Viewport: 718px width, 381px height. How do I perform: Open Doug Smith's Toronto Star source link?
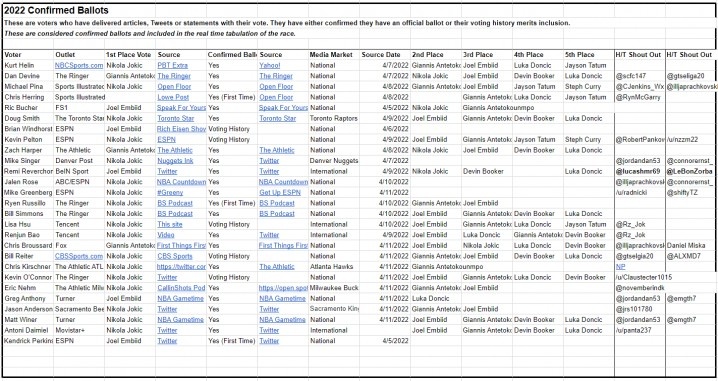tap(176, 118)
